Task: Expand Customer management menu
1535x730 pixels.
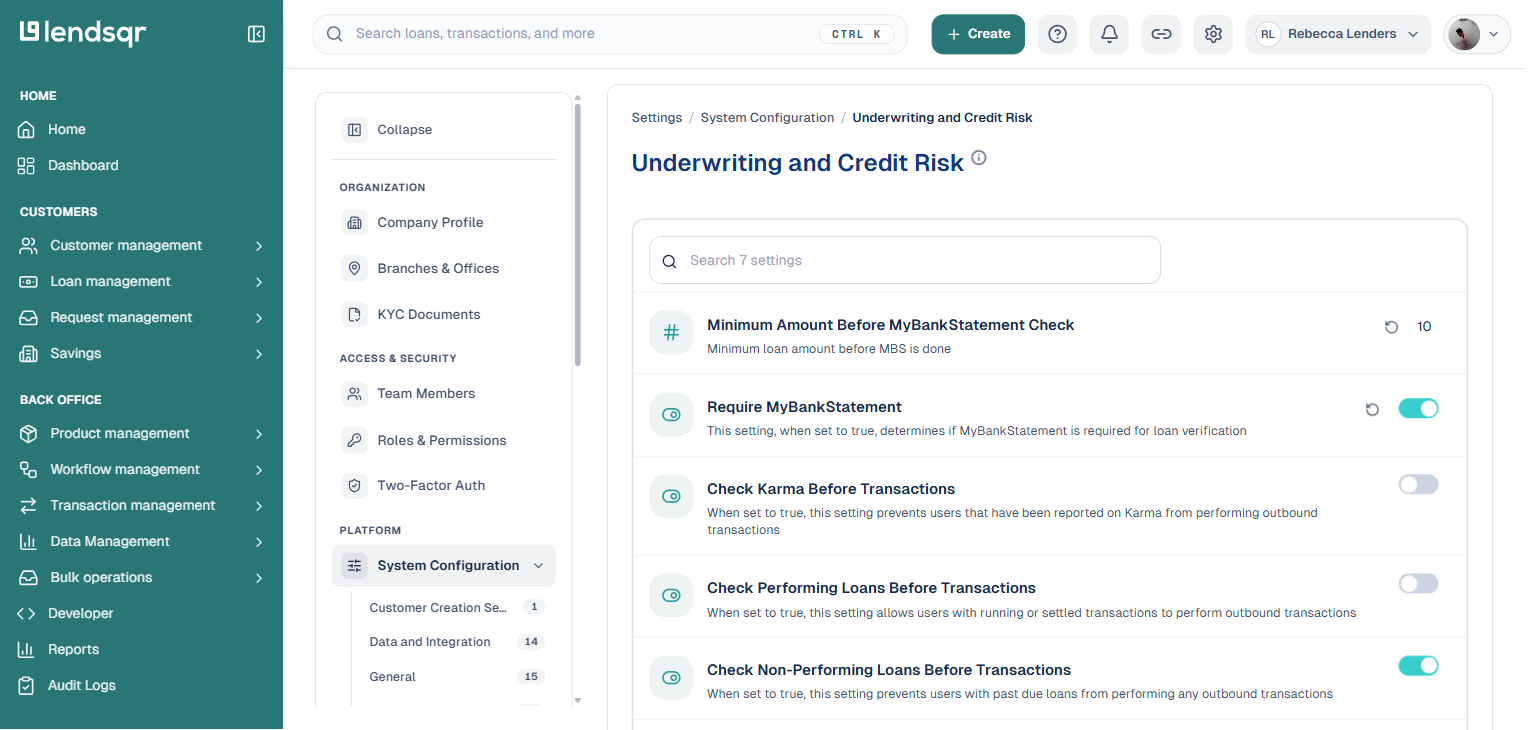Action: (x=141, y=246)
